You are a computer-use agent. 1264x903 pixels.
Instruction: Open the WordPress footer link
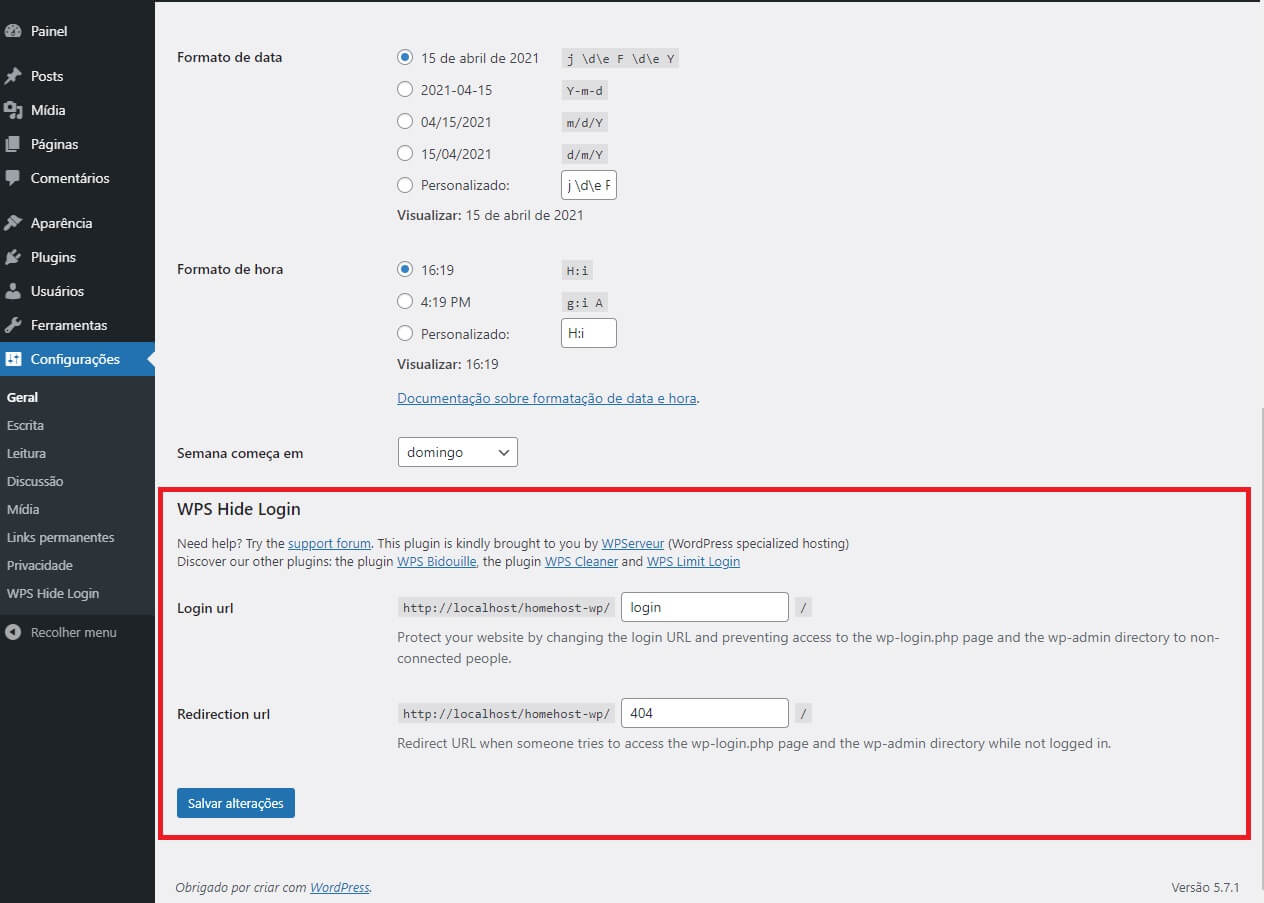coord(339,887)
